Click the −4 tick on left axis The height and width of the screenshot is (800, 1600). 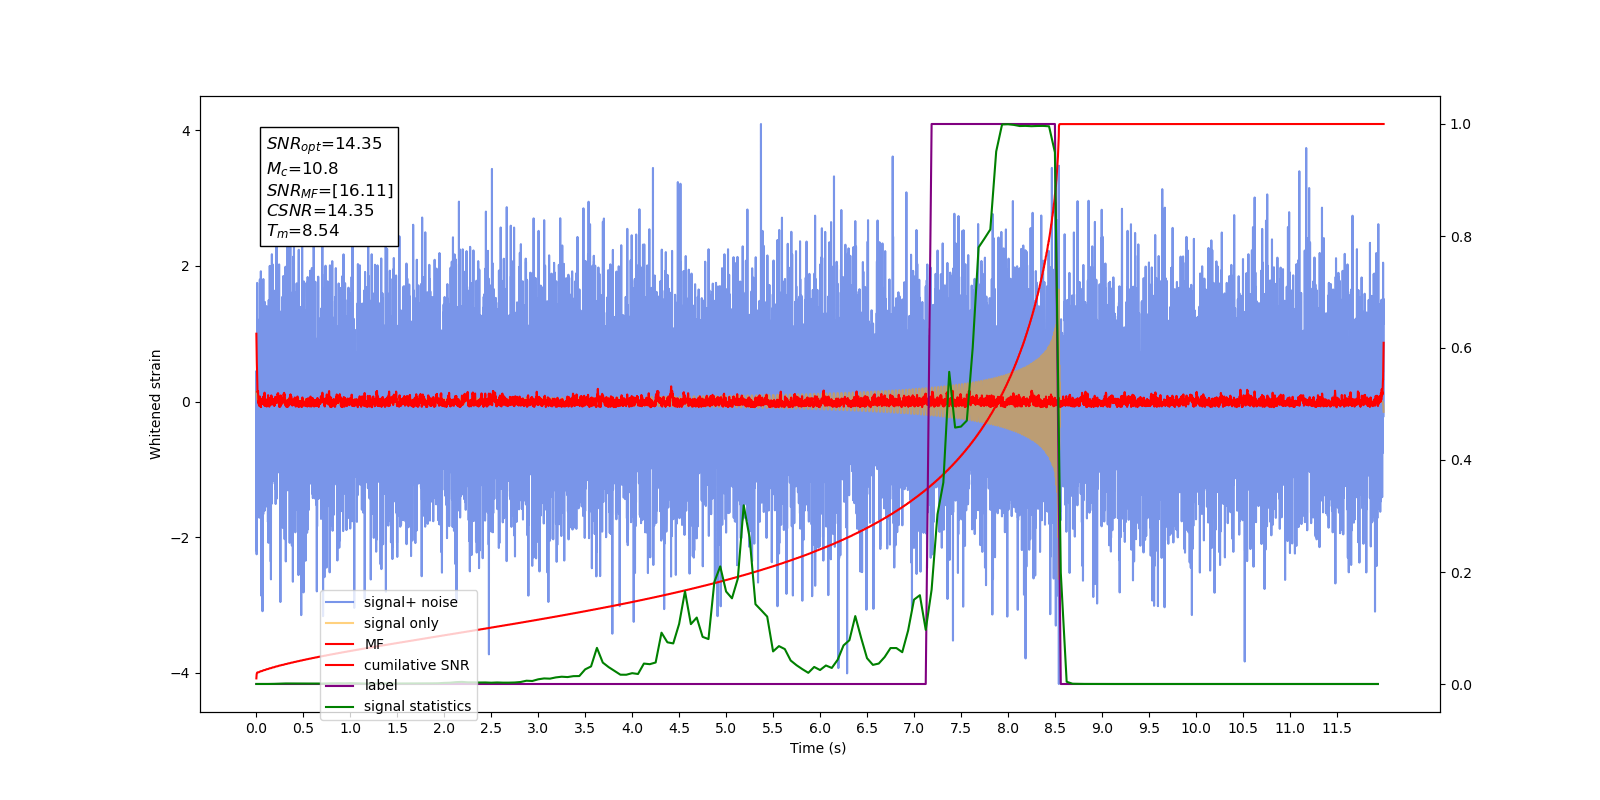[181, 673]
